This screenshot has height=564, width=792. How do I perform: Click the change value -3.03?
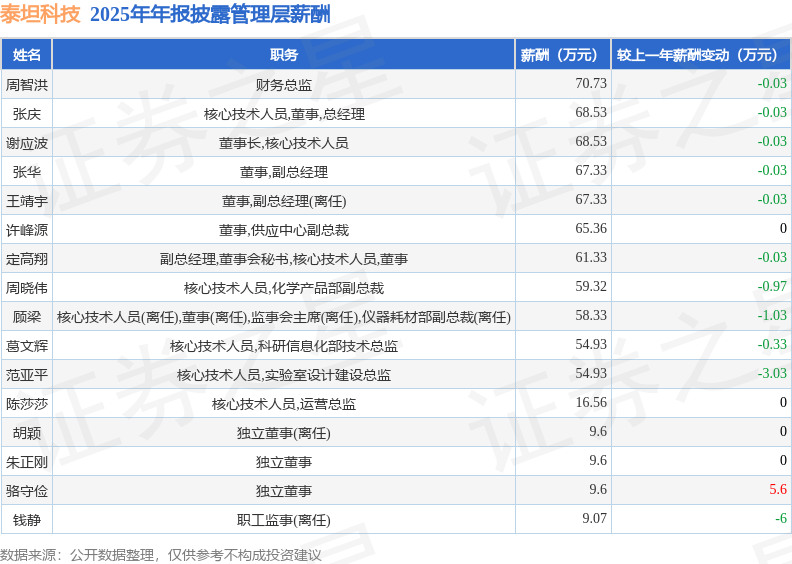pos(772,373)
